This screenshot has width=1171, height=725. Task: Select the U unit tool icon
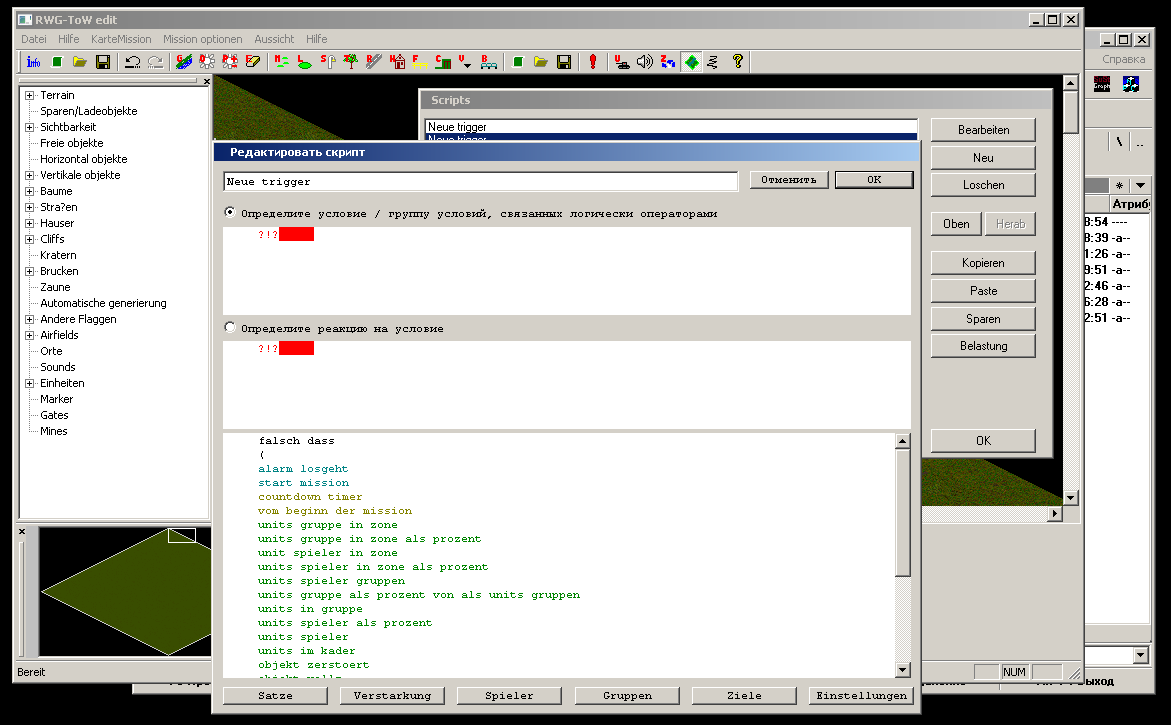point(621,62)
